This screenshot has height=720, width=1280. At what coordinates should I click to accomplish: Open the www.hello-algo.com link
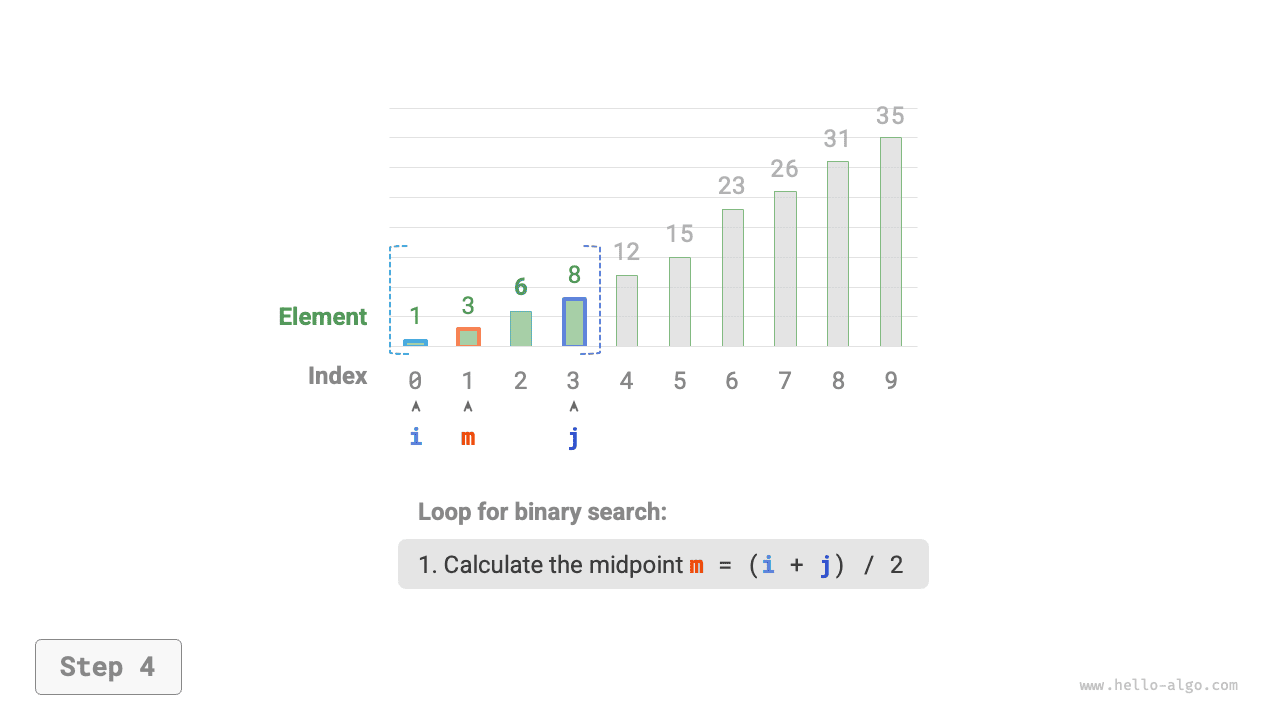tap(1158, 686)
